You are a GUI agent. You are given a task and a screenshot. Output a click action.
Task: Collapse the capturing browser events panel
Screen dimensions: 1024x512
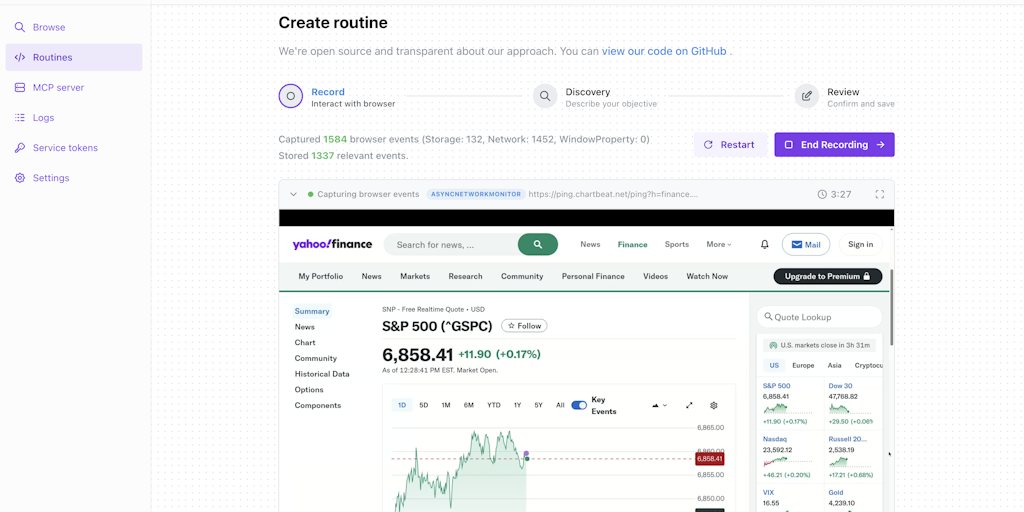[x=293, y=194]
